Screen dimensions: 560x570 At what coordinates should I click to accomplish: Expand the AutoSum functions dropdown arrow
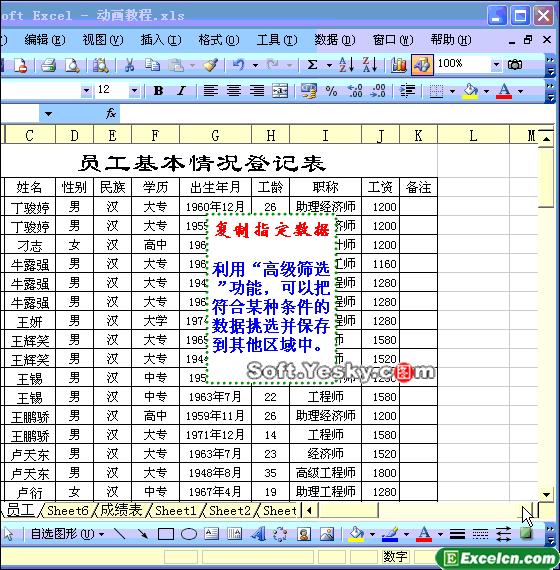(x=329, y=65)
